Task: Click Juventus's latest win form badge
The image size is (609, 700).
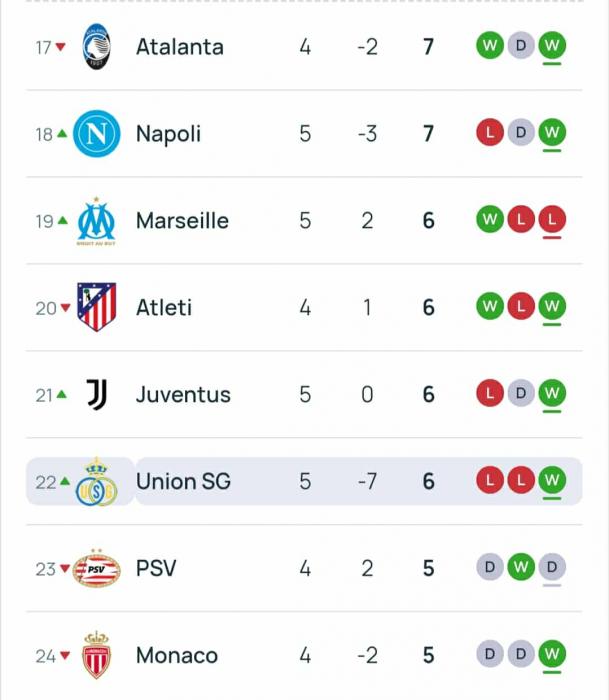Action: point(551,393)
